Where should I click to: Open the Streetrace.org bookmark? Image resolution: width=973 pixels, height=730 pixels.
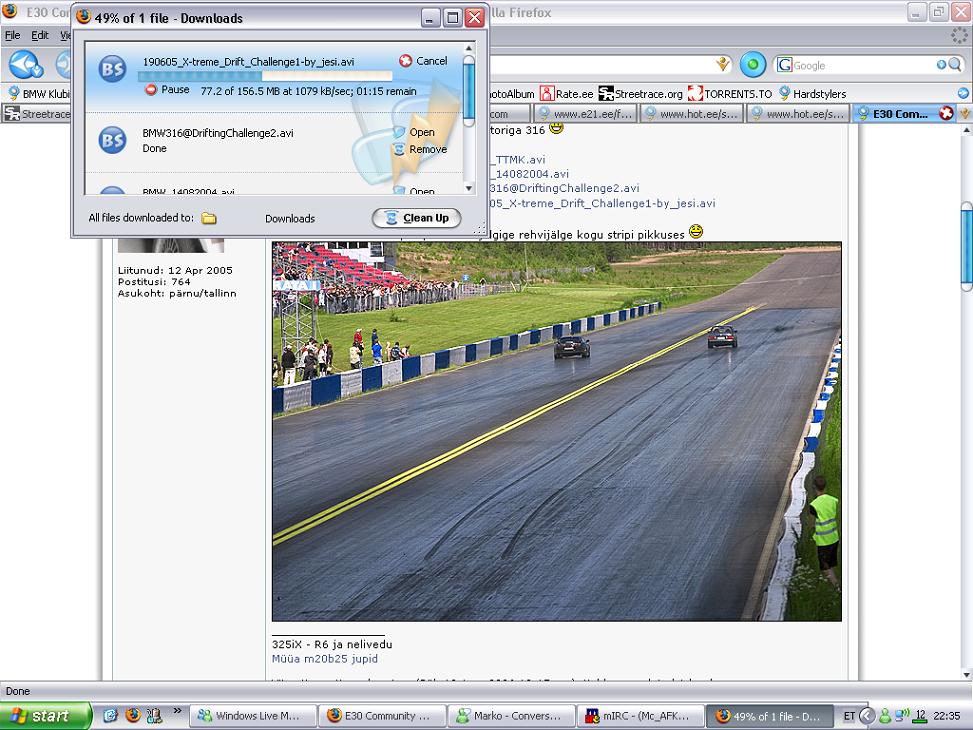pos(640,94)
